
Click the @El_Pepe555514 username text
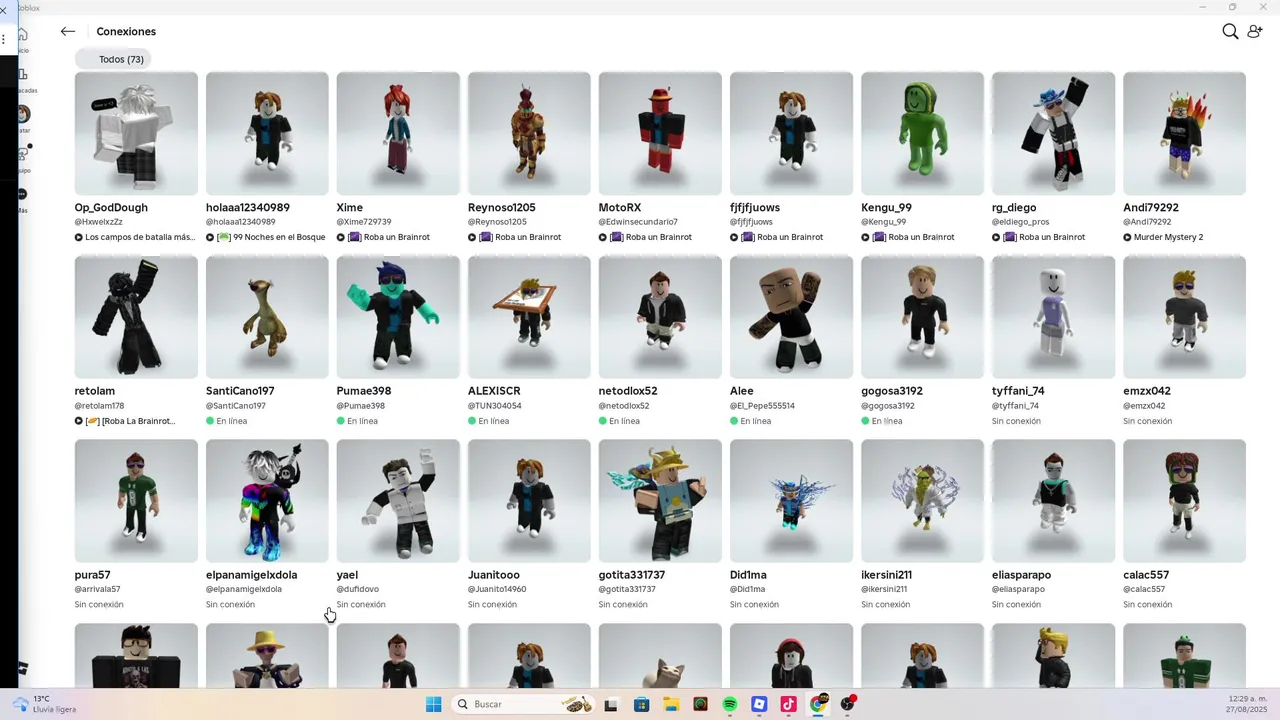pyautogui.click(x=762, y=406)
